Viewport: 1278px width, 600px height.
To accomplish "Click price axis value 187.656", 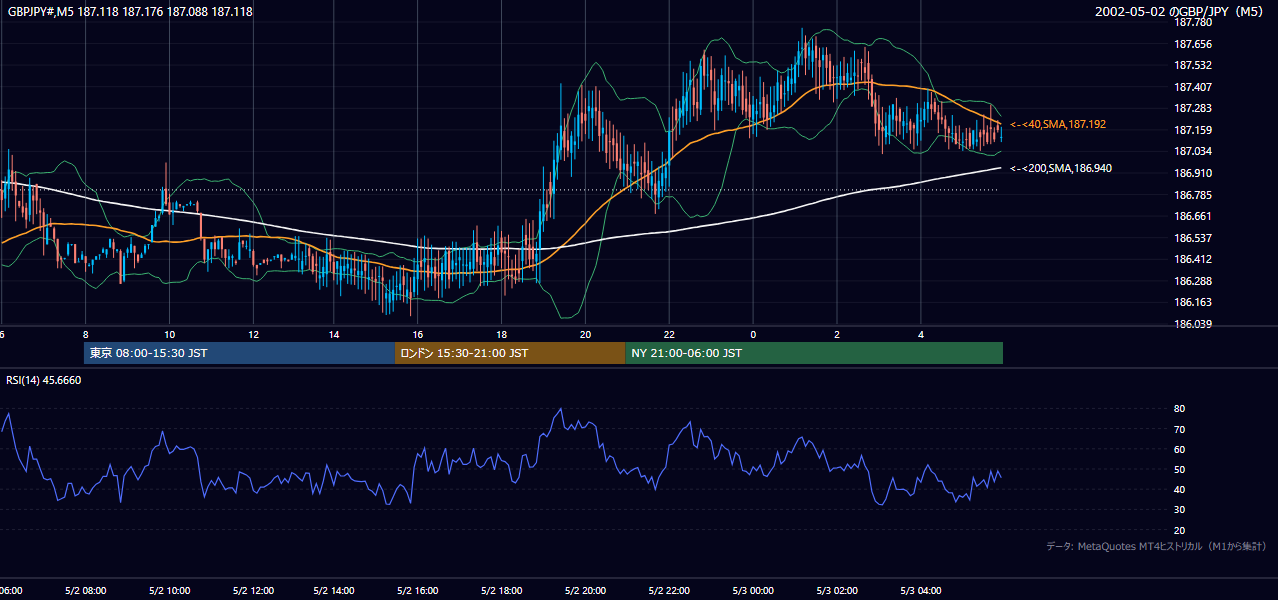I will click(x=1193, y=44).
